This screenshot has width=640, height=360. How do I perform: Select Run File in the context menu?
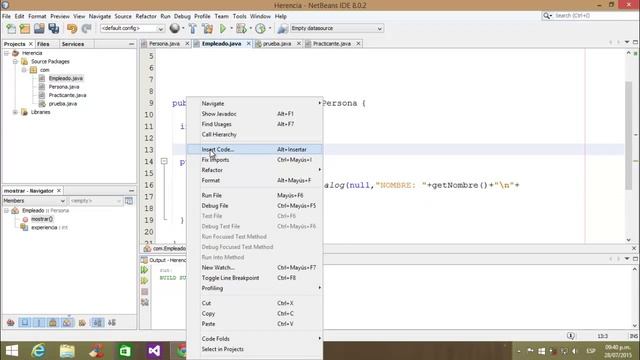[254, 196]
